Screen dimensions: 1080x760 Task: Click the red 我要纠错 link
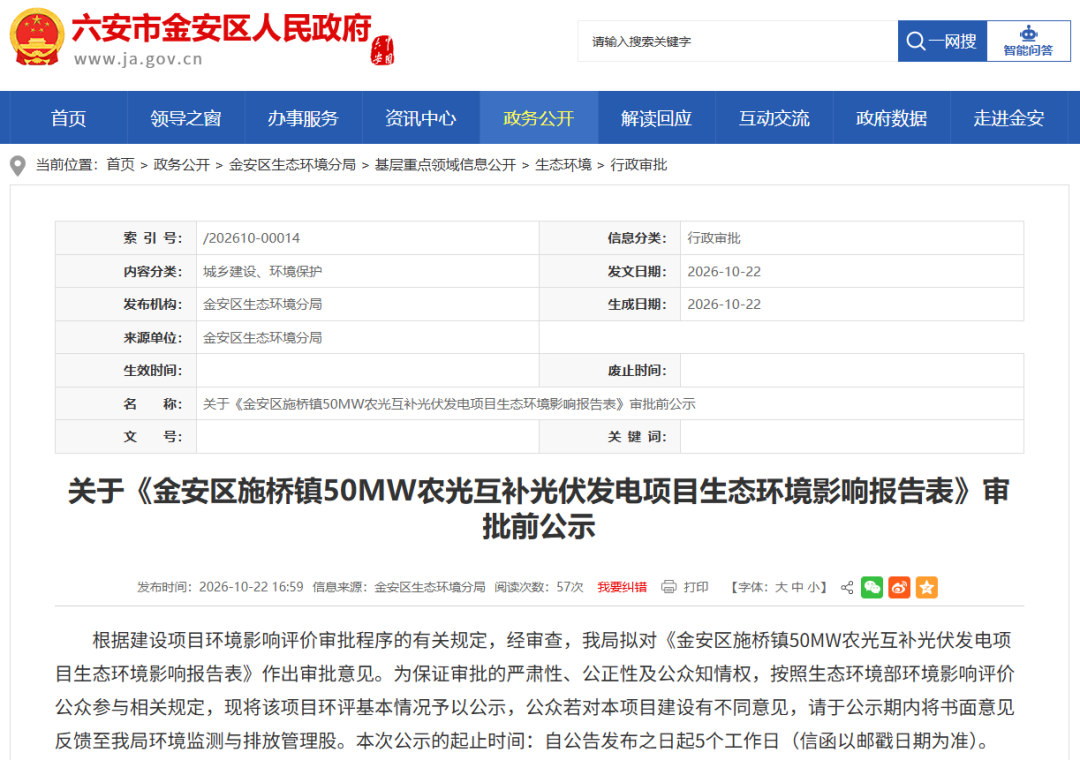[622, 587]
